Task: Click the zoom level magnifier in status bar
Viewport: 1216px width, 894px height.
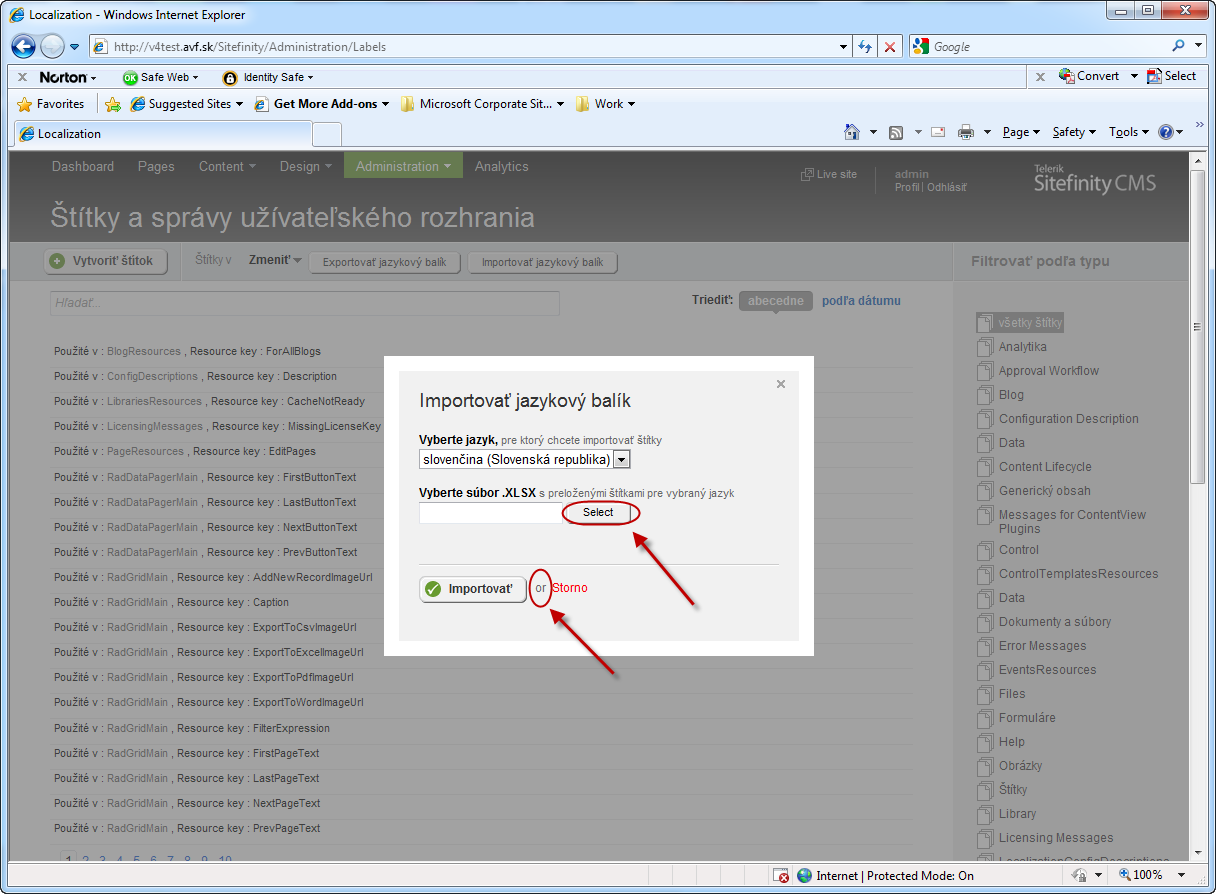Action: [1125, 875]
